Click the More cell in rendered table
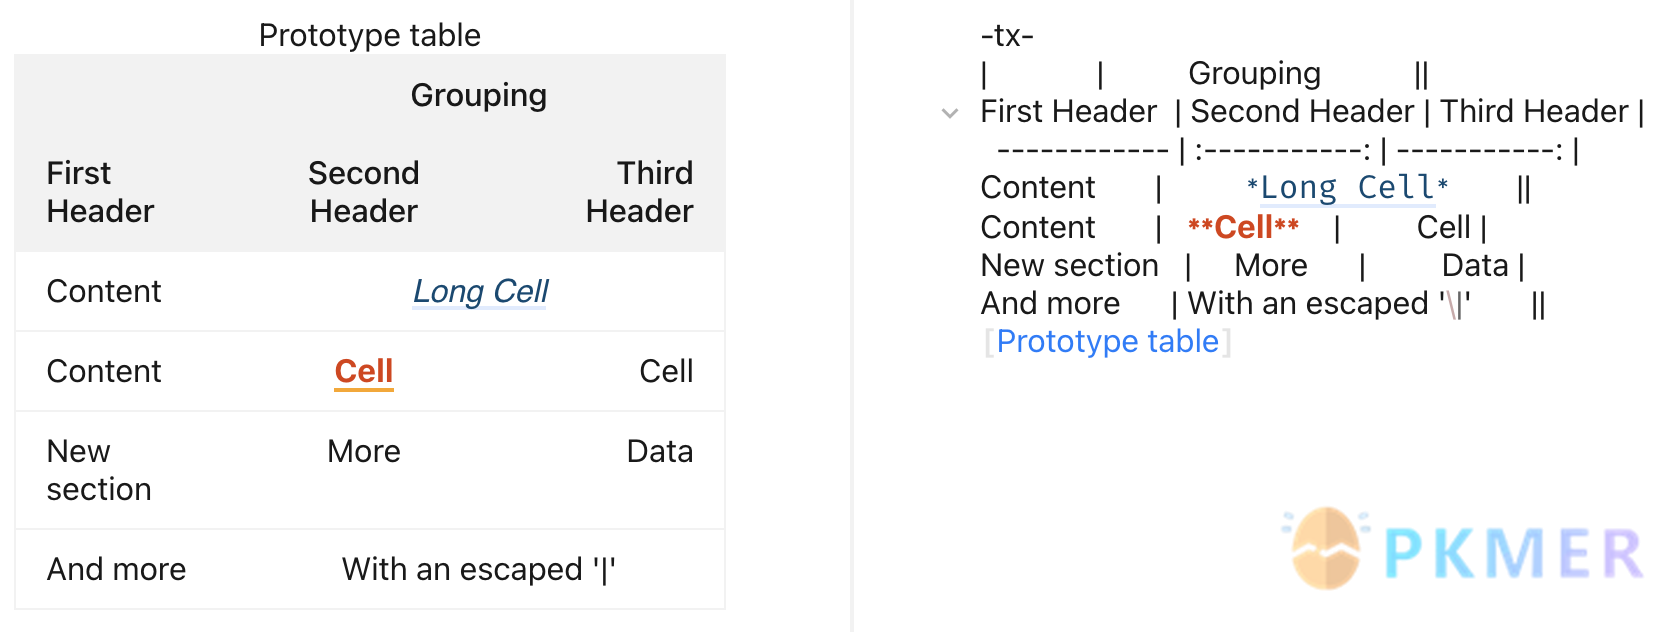 tap(363, 451)
